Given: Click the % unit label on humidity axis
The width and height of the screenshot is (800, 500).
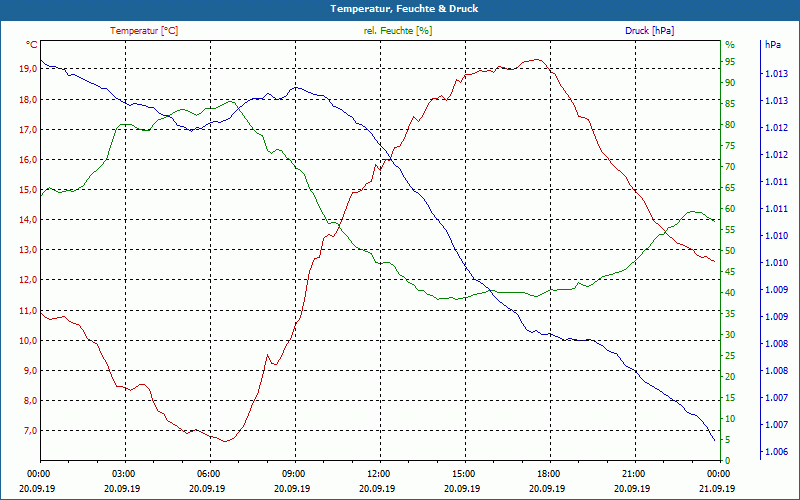Looking at the screenshot, I should click(730, 45).
